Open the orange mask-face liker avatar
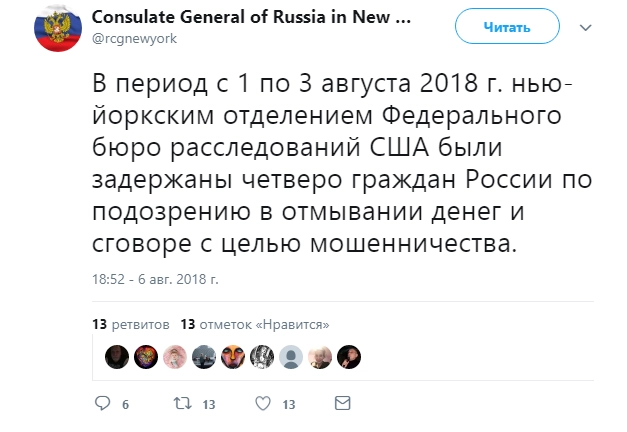627x432 pixels. click(232, 356)
